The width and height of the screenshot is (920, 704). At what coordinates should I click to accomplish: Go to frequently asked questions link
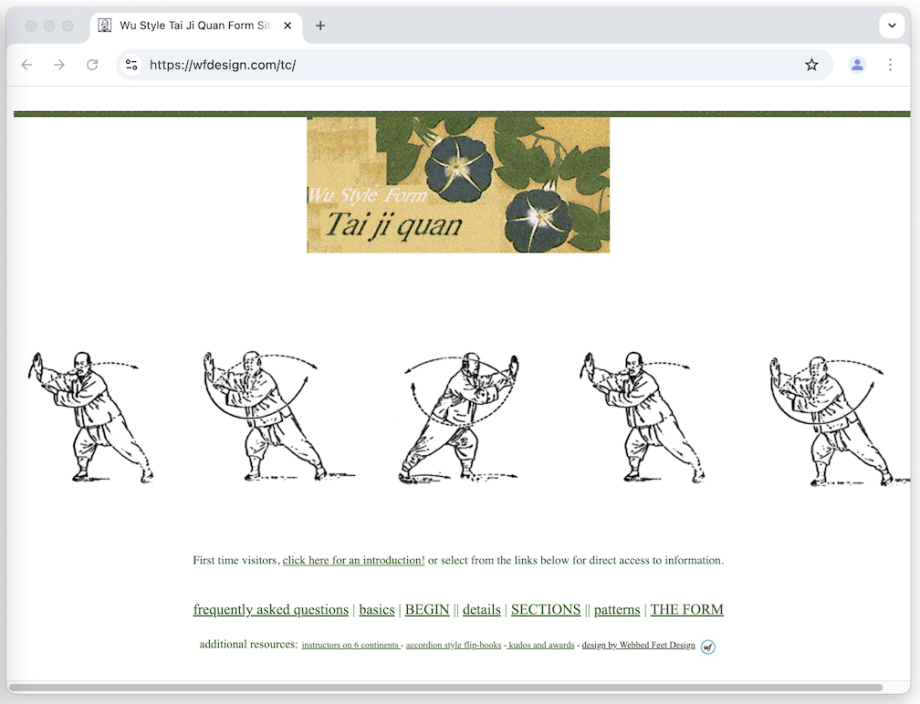pos(270,610)
